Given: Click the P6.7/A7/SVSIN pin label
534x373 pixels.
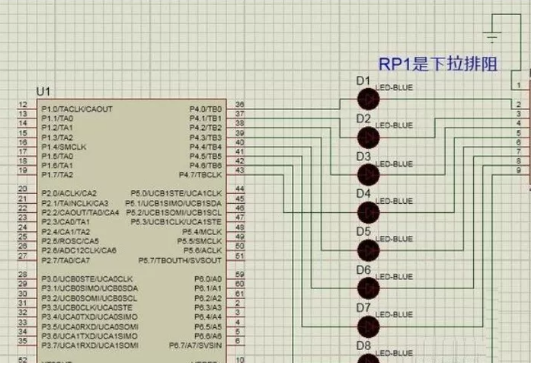Looking at the screenshot, I should coord(195,345).
